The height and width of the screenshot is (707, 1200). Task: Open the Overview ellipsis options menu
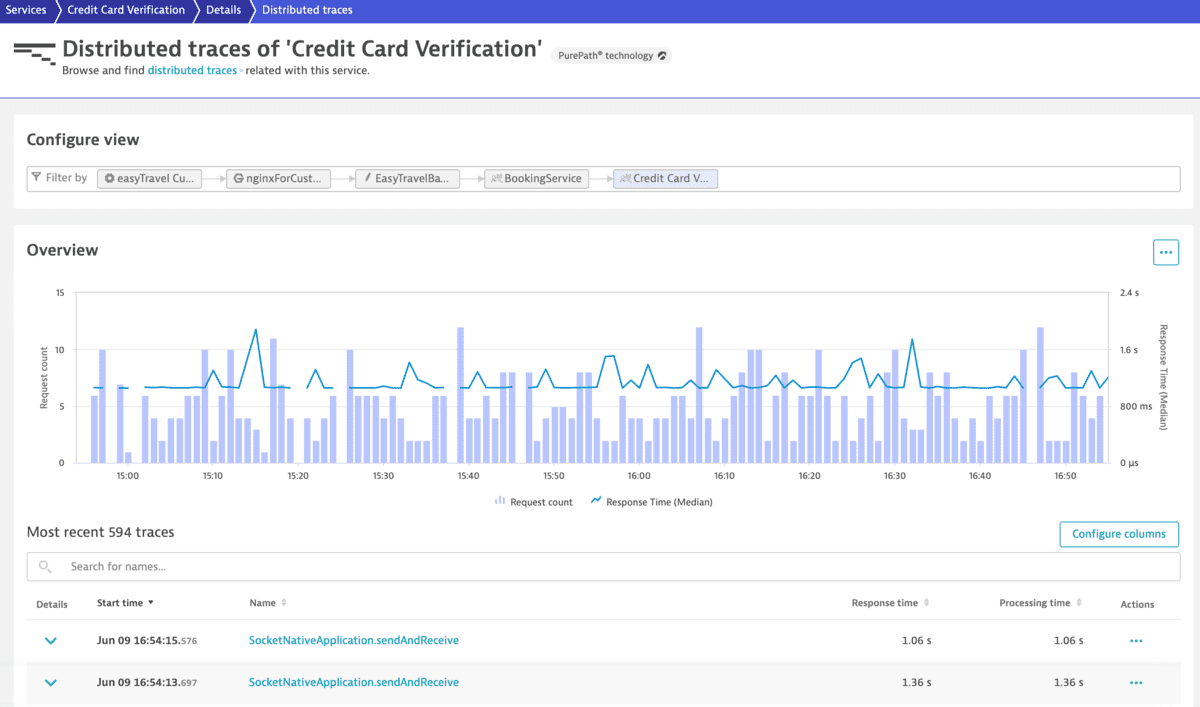1165,252
